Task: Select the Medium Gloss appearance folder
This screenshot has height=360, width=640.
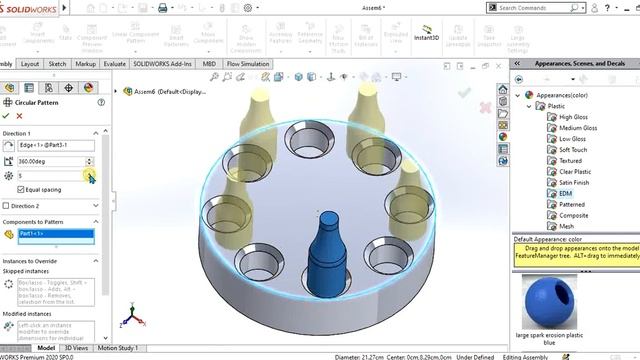Action: (x=578, y=128)
